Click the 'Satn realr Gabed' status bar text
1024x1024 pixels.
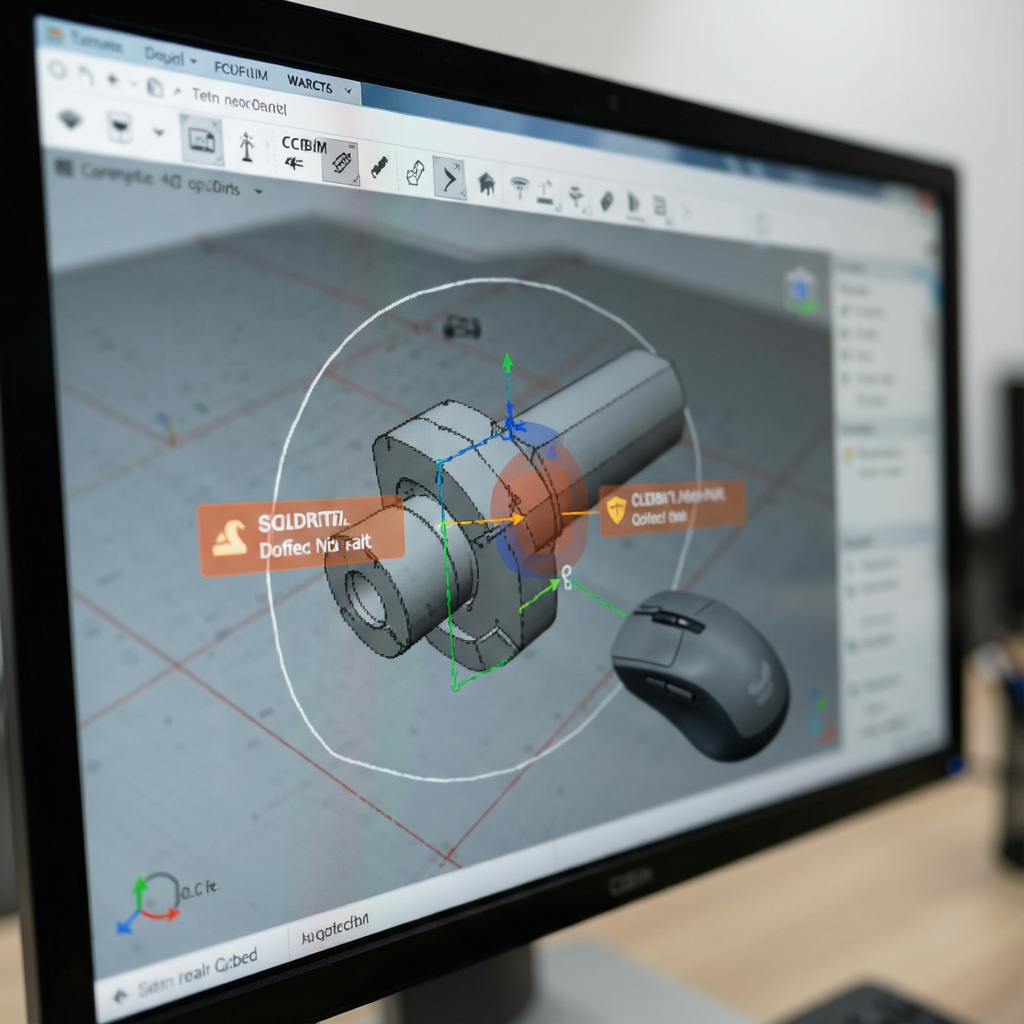pos(198,973)
